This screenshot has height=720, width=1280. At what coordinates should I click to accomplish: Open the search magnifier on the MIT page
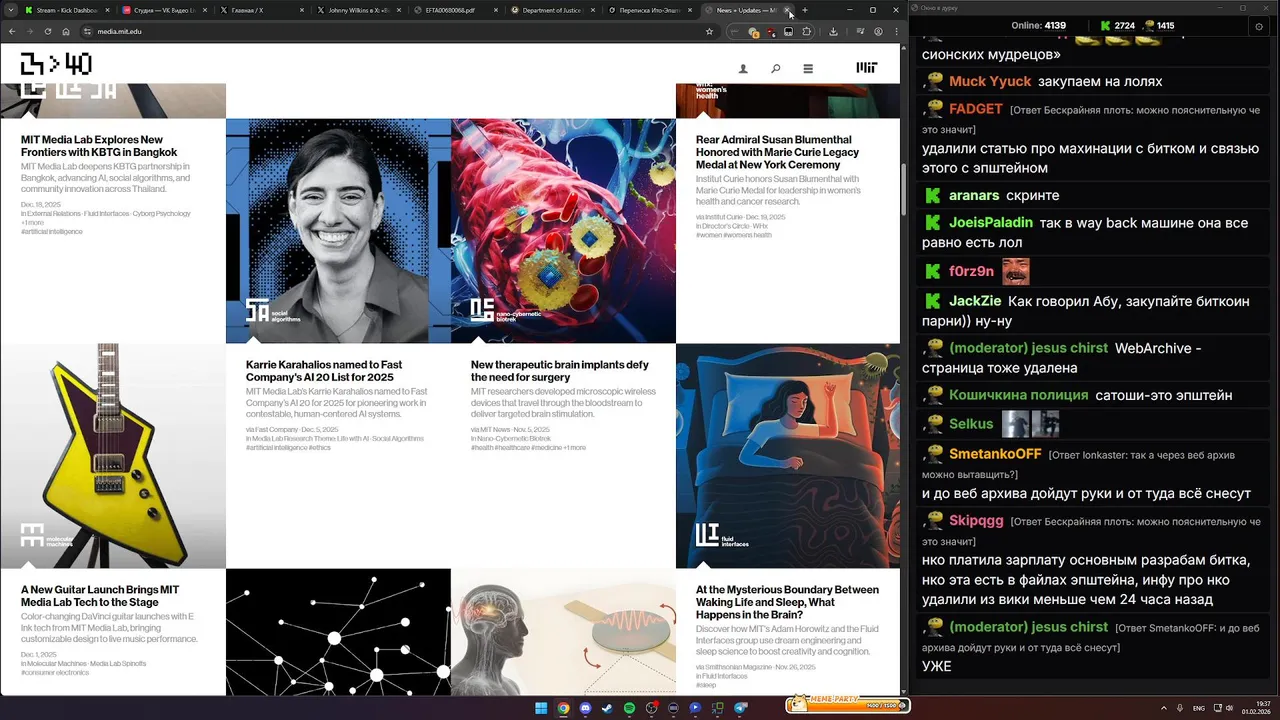point(775,69)
